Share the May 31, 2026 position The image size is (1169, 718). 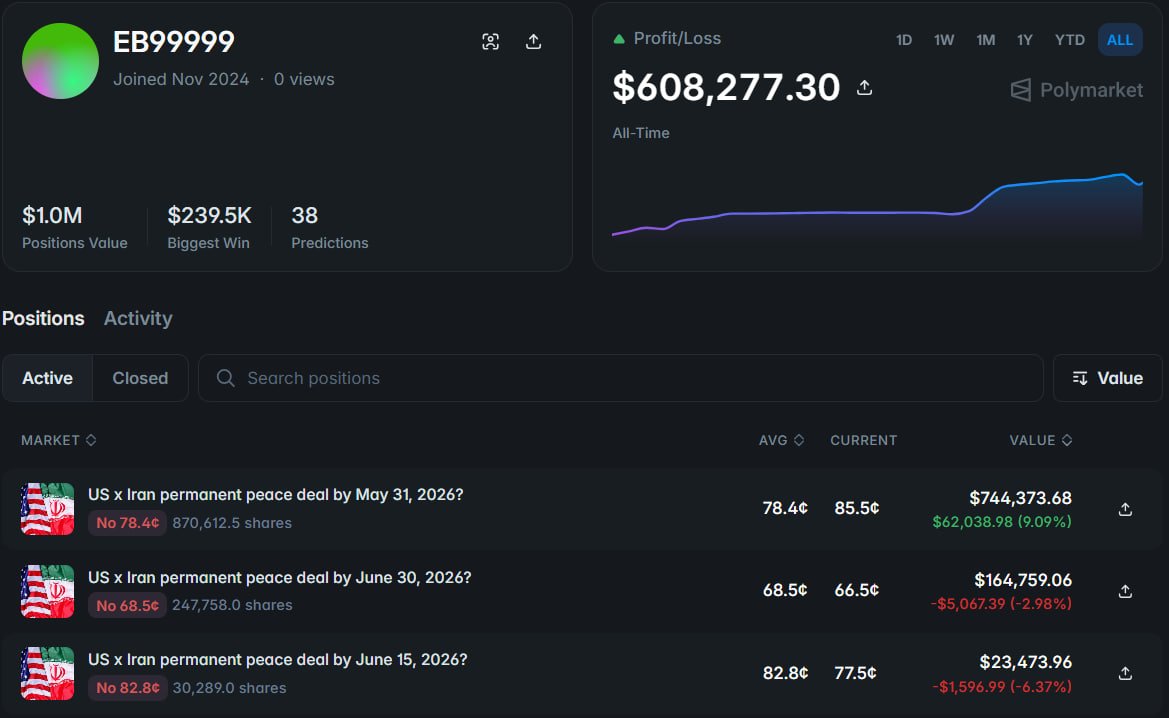(1125, 509)
